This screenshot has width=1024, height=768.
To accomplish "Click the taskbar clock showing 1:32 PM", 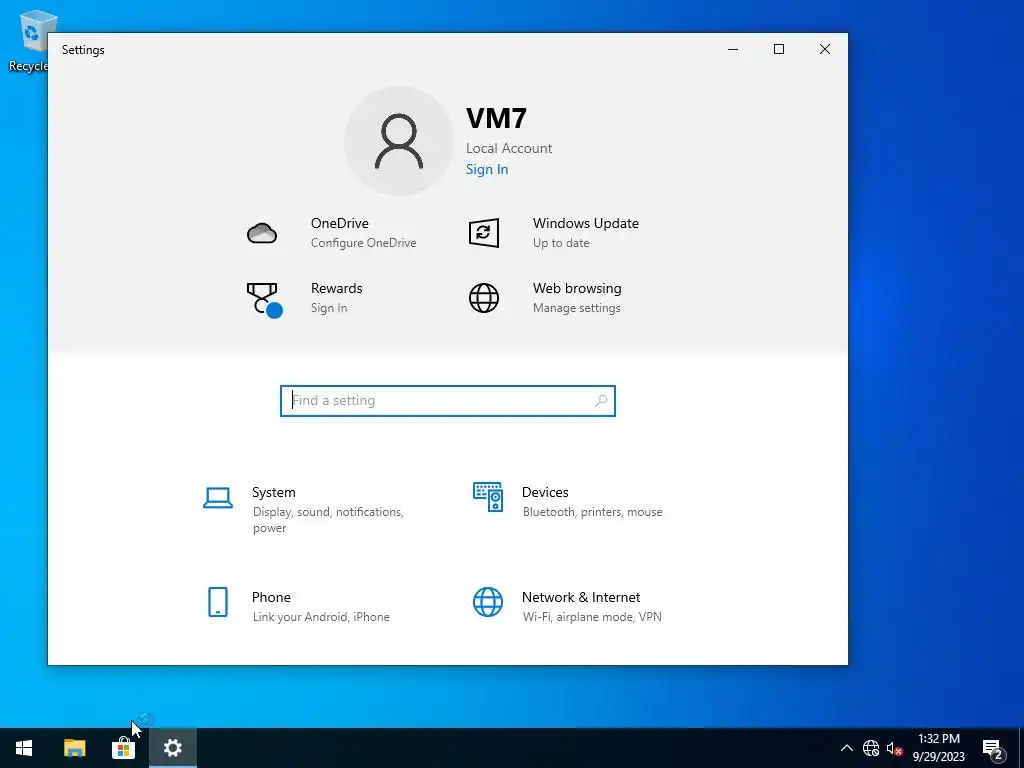I will pos(938,748).
